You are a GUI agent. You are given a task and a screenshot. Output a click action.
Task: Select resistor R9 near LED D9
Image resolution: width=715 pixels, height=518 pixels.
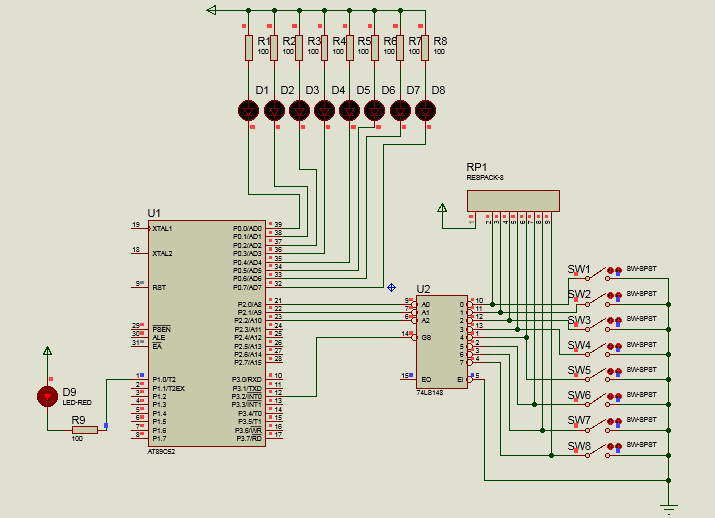point(84,429)
